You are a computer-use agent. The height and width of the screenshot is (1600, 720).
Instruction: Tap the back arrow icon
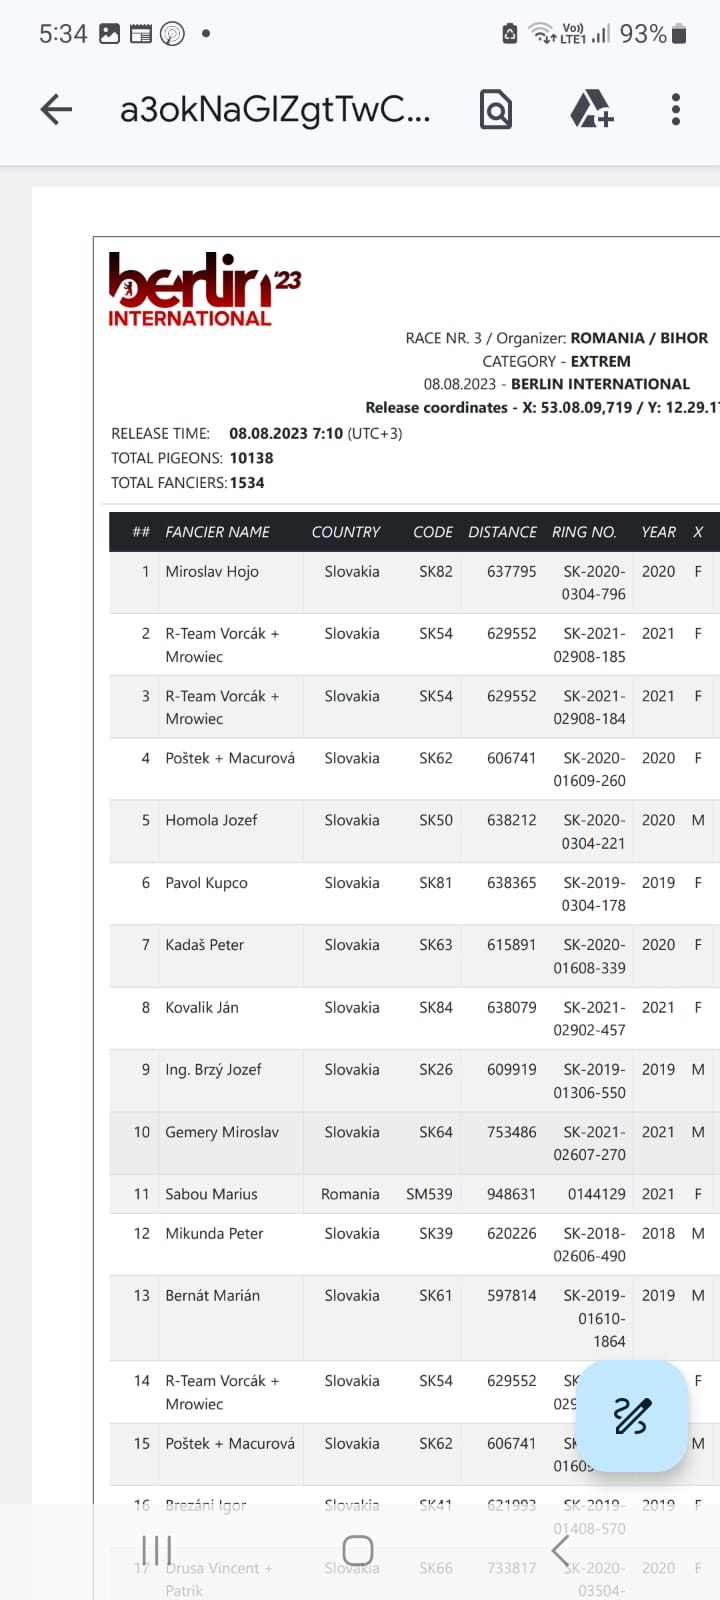[x=56, y=109]
